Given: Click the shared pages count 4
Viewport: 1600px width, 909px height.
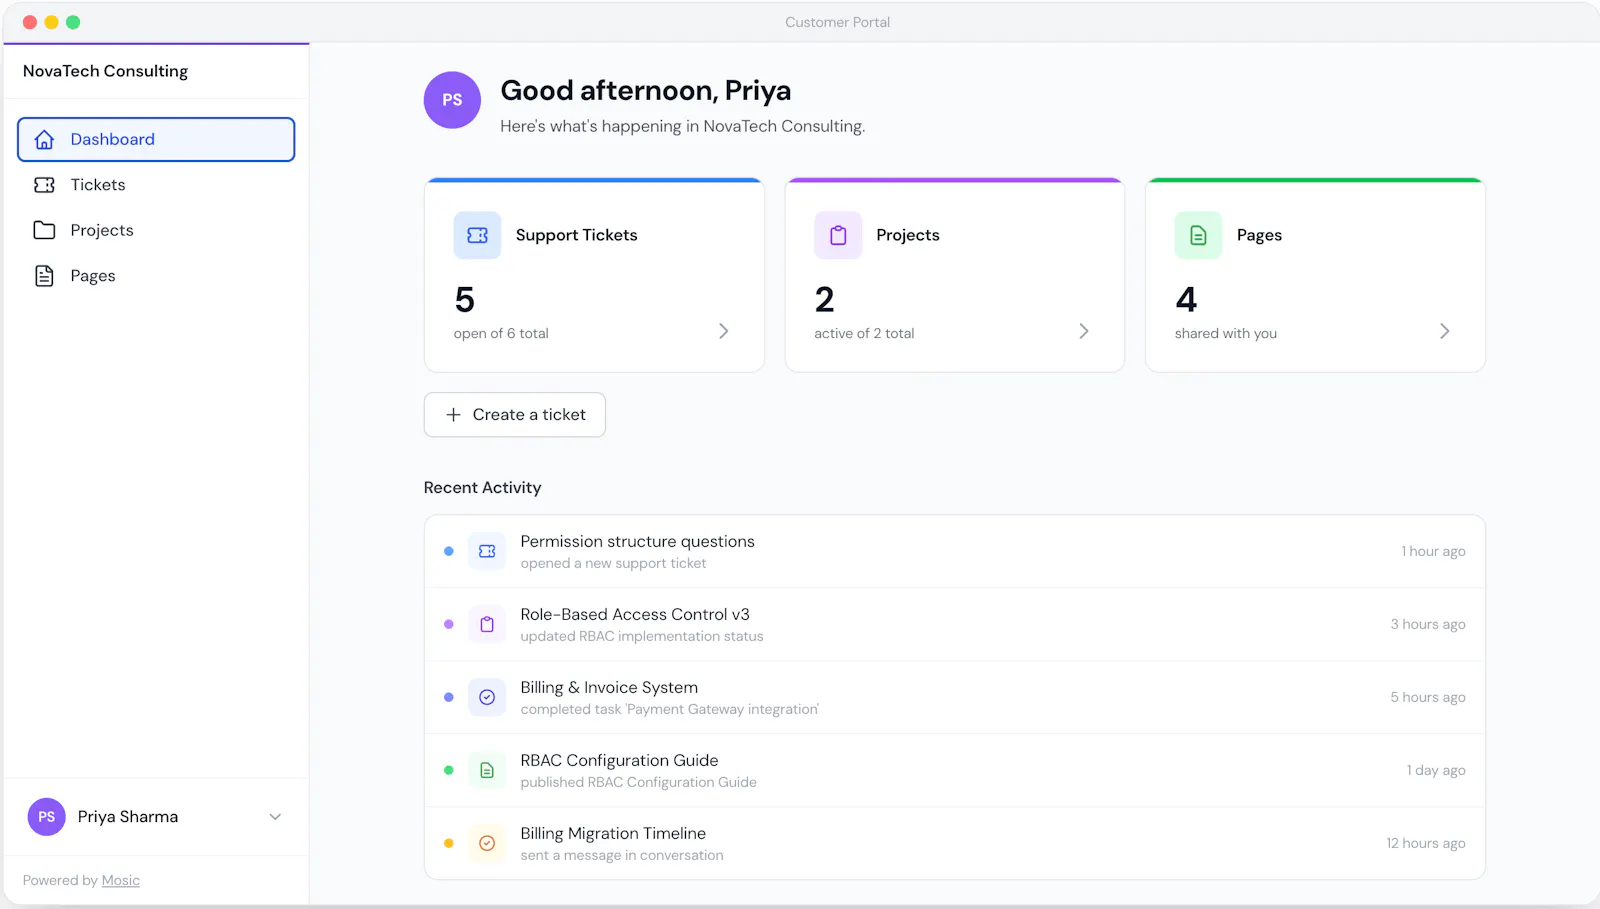Looking at the screenshot, I should 1186,300.
